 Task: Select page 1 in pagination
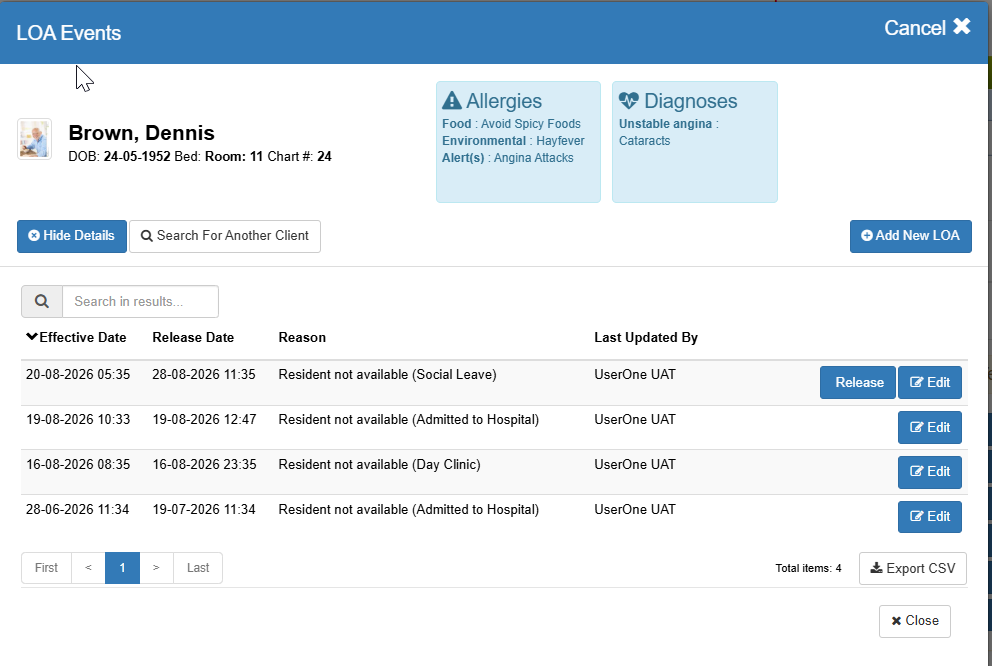[122, 568]
